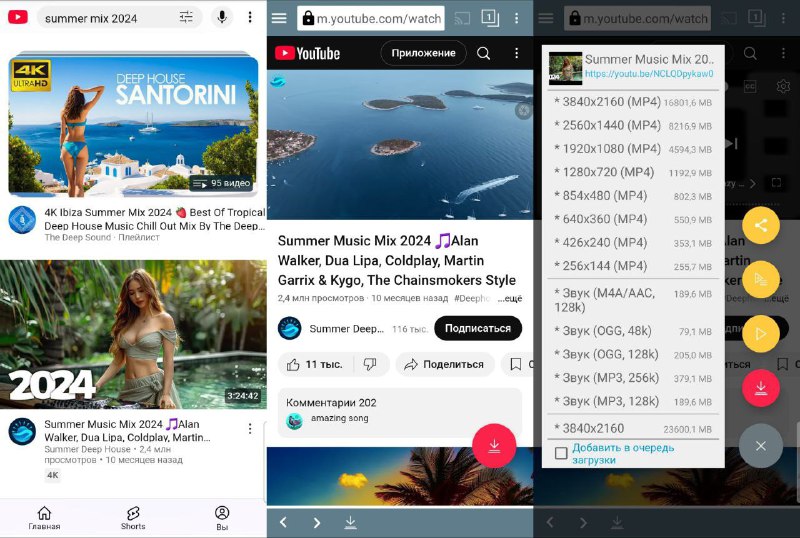Open The Deep Sound channel avatar
Screen dimensions: 800x538
[22, 220]
